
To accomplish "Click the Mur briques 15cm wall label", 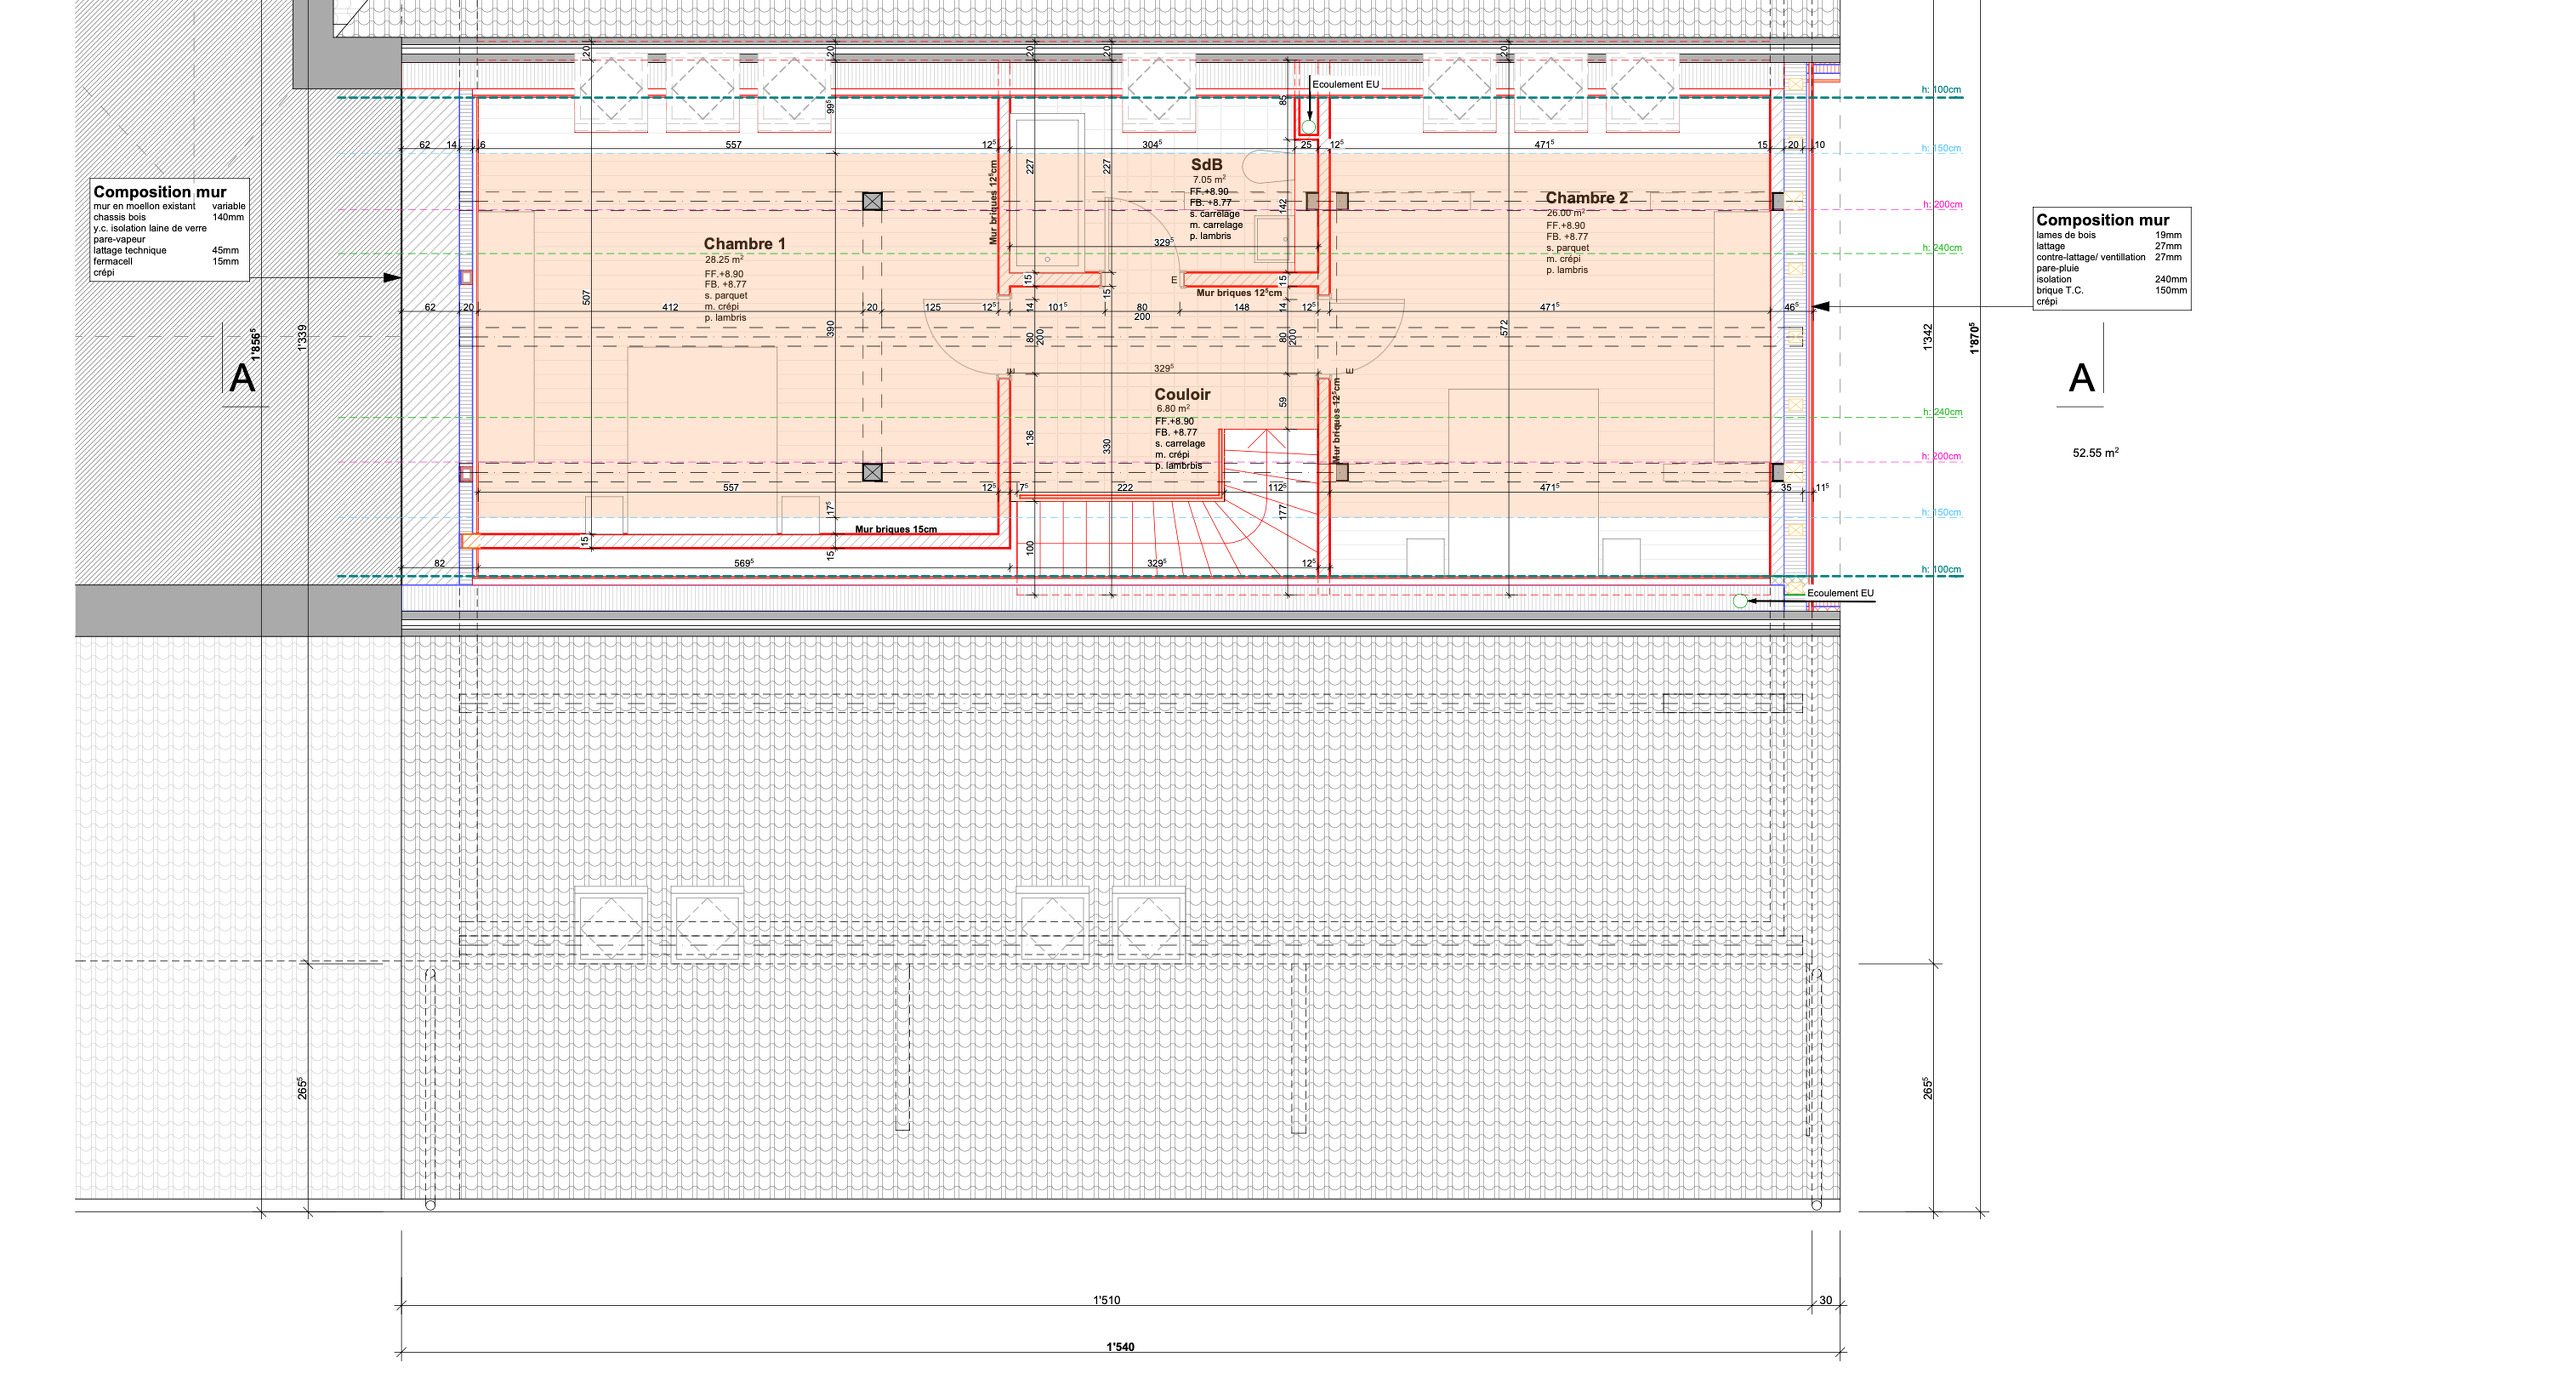I will pos(896,529).
